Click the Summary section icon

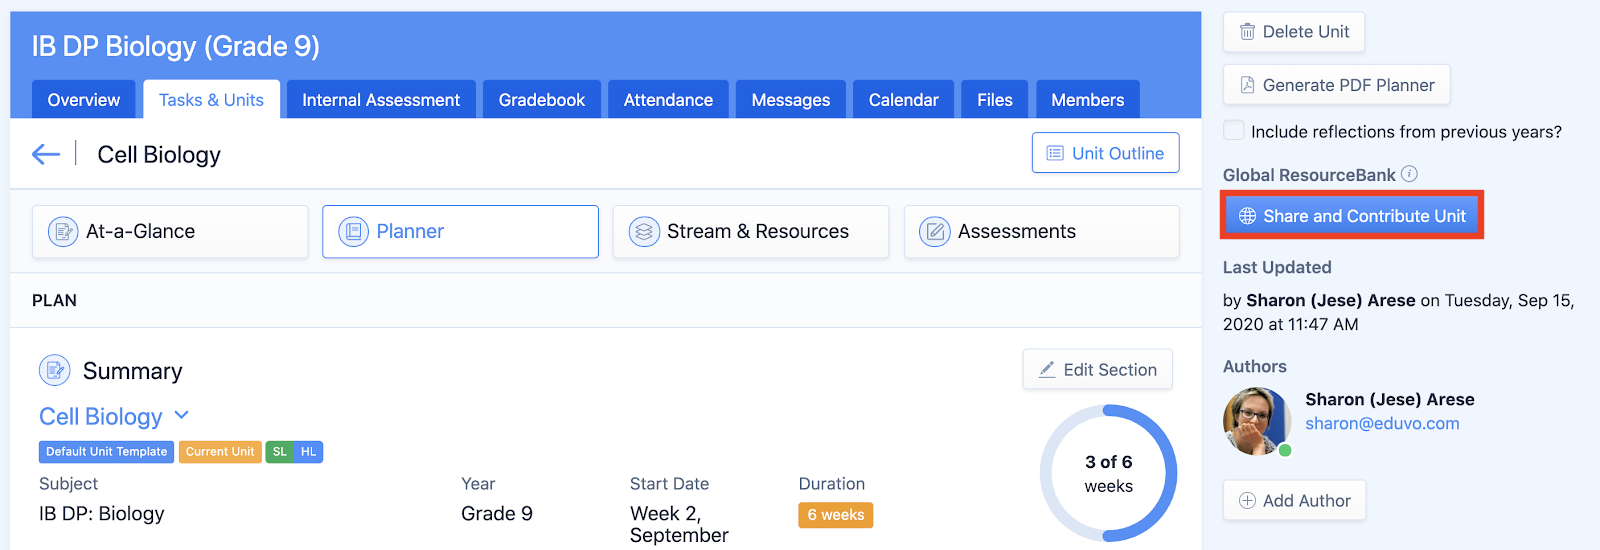(x=55, y=371)
